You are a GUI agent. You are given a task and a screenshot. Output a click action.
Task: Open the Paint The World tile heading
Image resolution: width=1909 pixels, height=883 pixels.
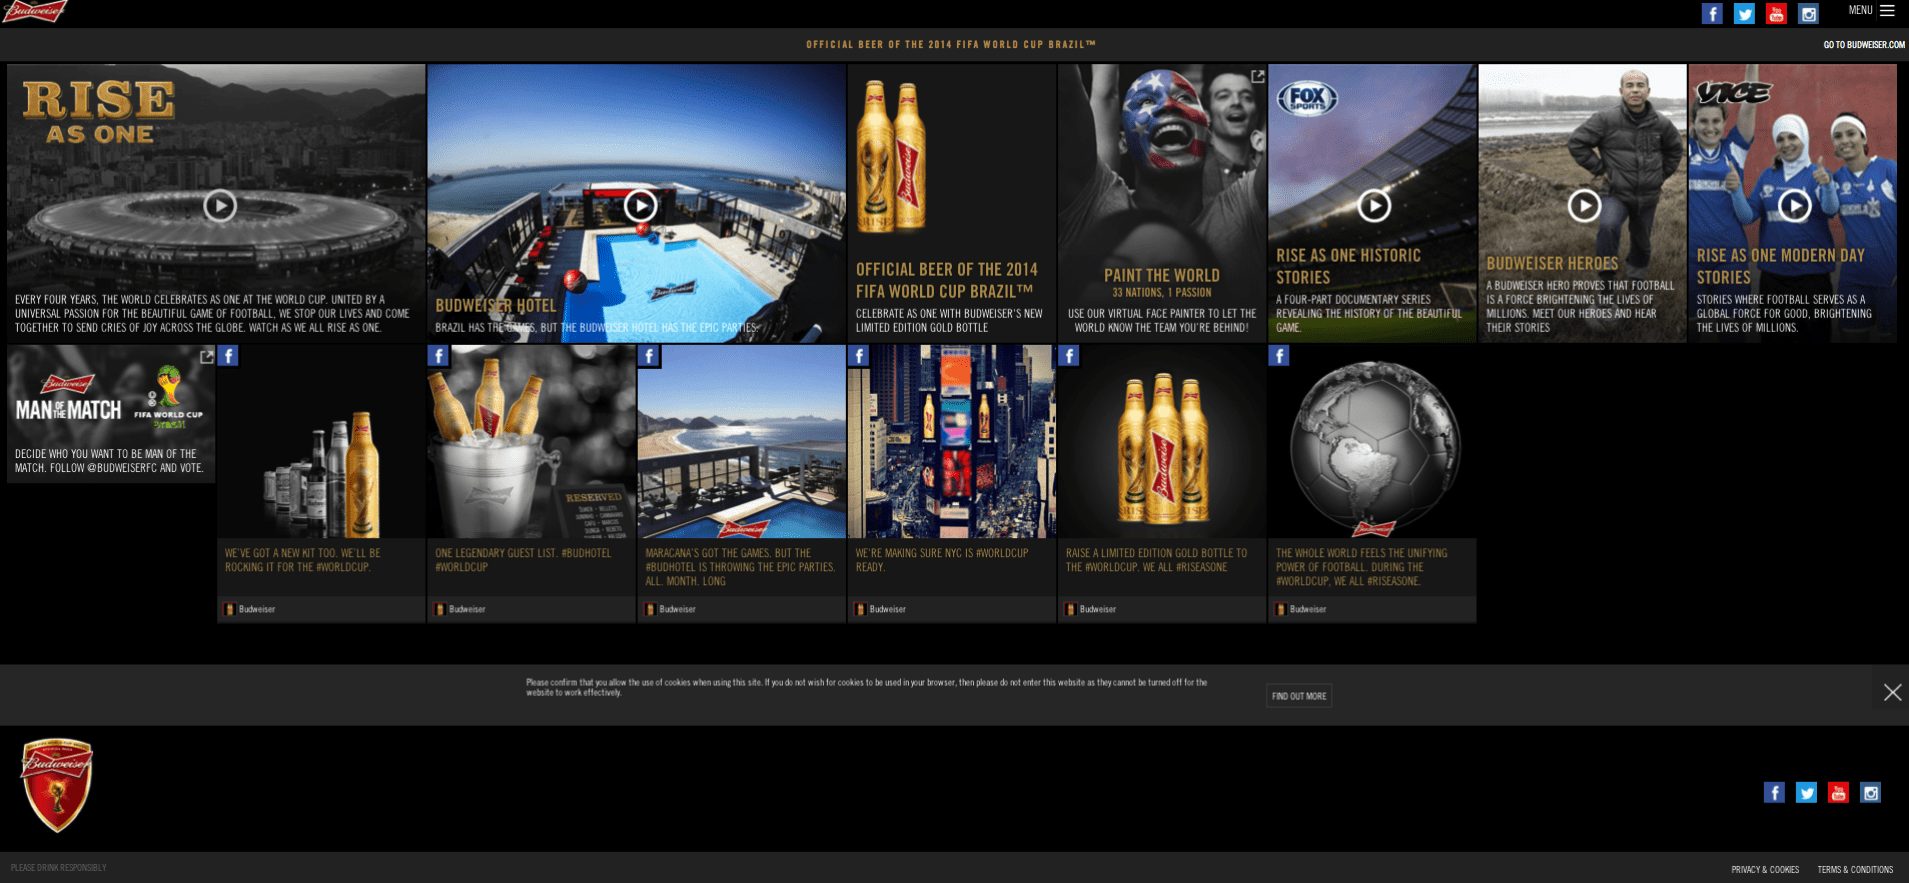click(x=1162, y=276)
